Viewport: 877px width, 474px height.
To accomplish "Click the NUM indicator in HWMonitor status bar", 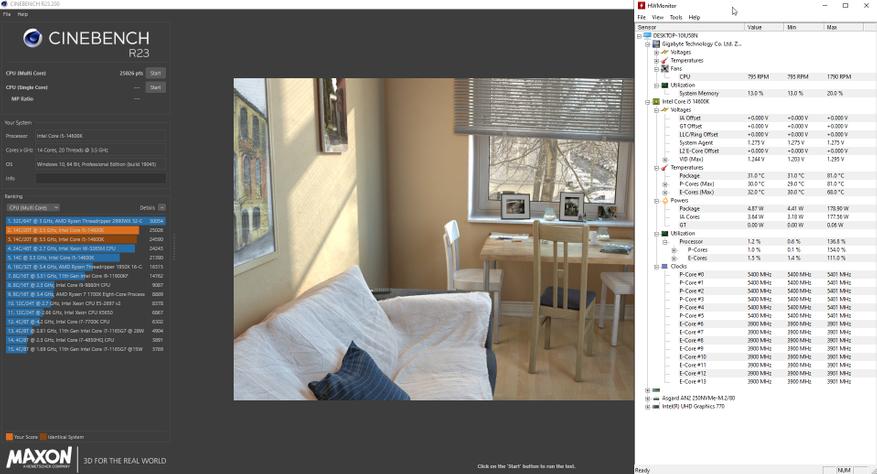I will 844,470.
